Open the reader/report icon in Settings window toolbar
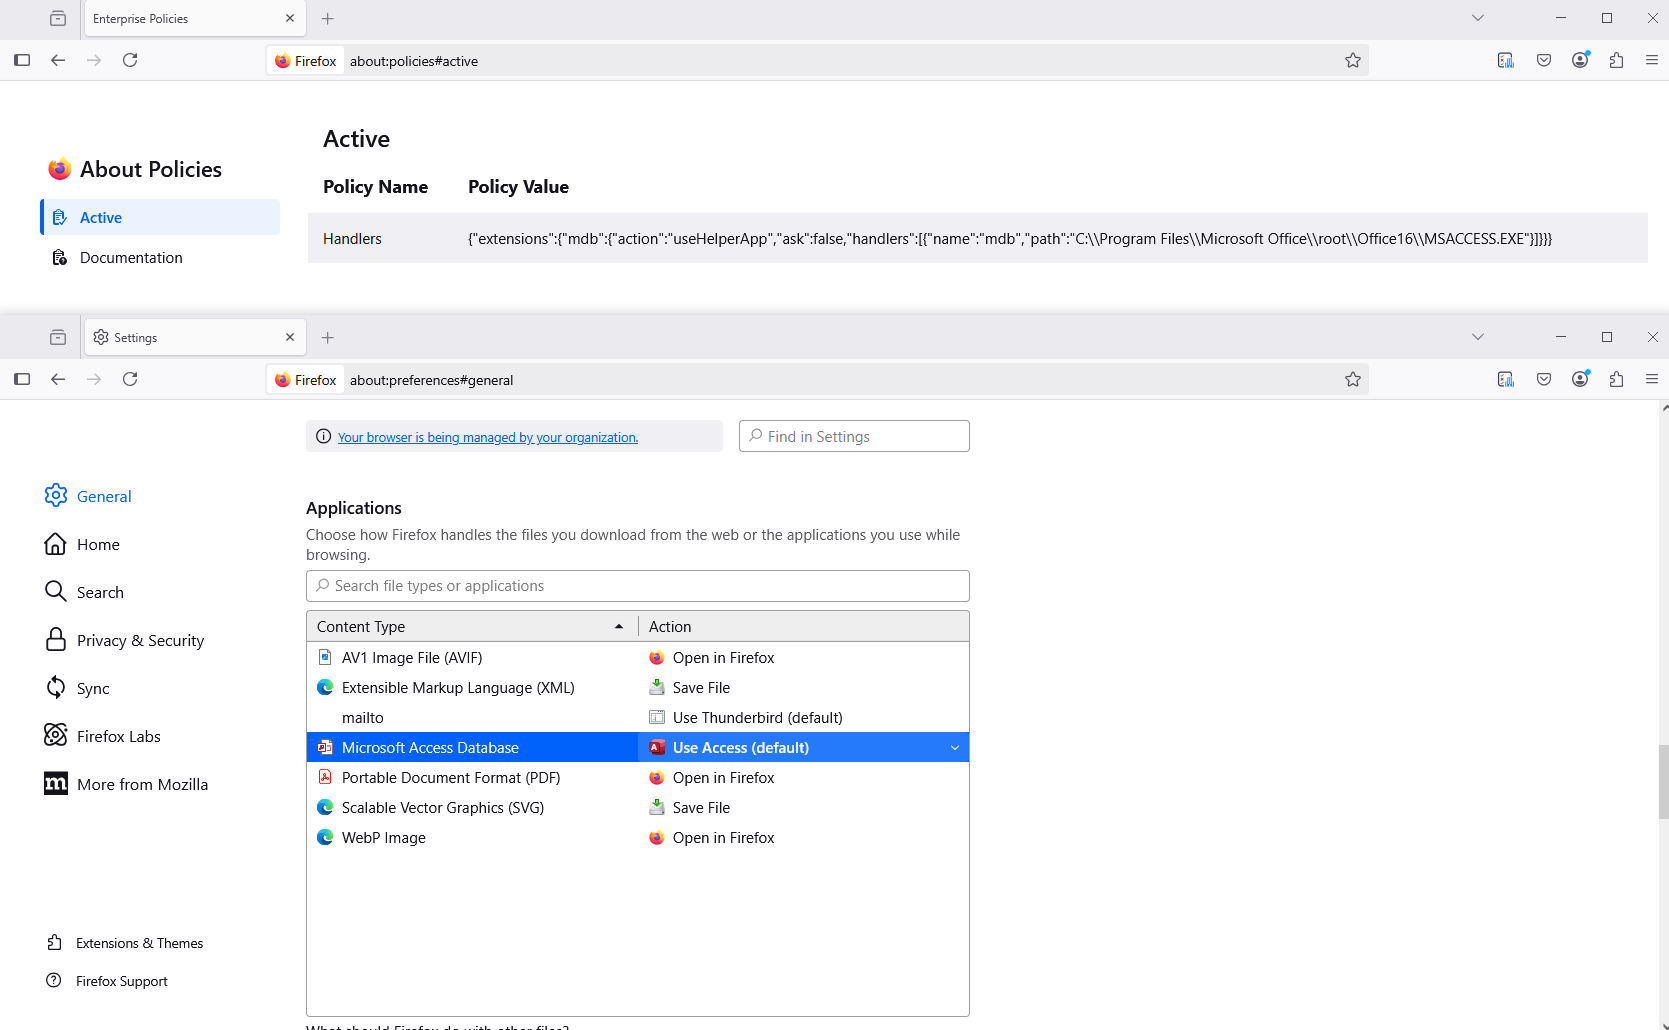The image size is (1669, 1030). 1506,379
